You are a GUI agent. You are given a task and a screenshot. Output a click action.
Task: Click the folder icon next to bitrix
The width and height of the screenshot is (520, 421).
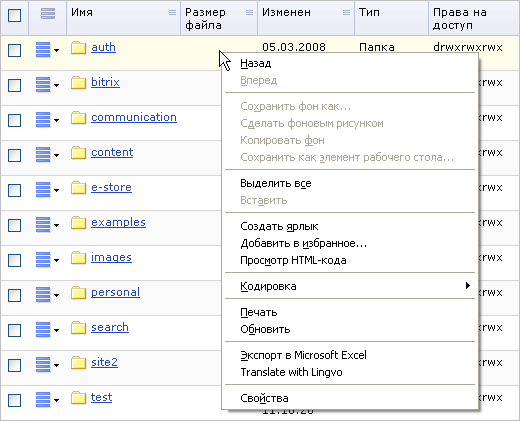pyautogui.click(x=78, y=83)
